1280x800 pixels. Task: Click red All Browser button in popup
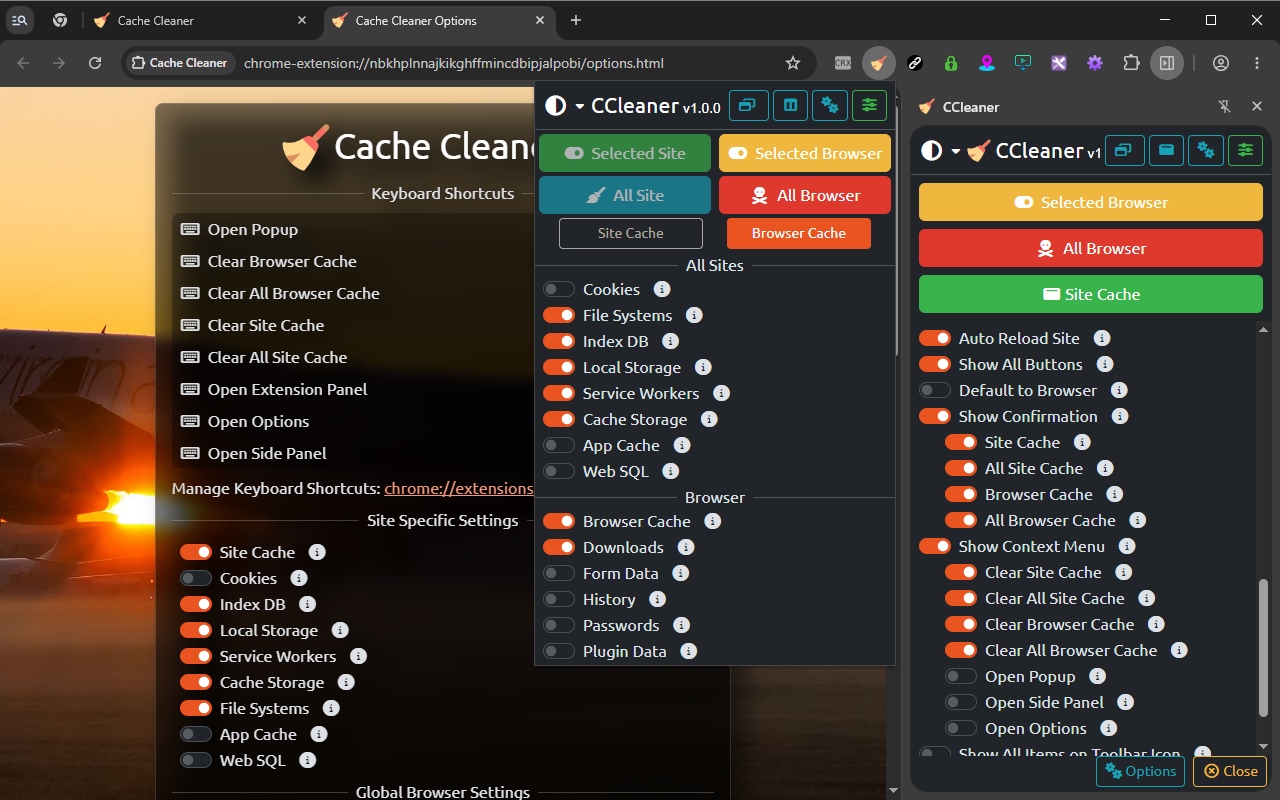(x=805, y=195)
